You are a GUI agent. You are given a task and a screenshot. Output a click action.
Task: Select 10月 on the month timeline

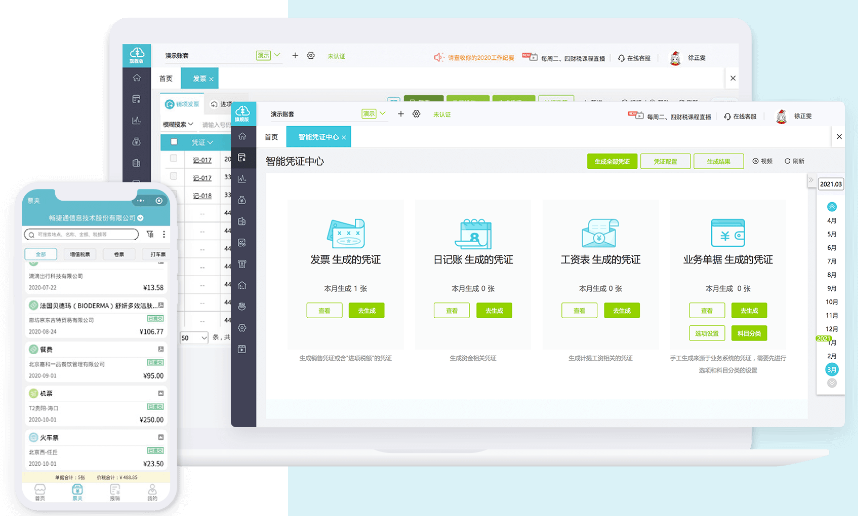coord(831,301)
